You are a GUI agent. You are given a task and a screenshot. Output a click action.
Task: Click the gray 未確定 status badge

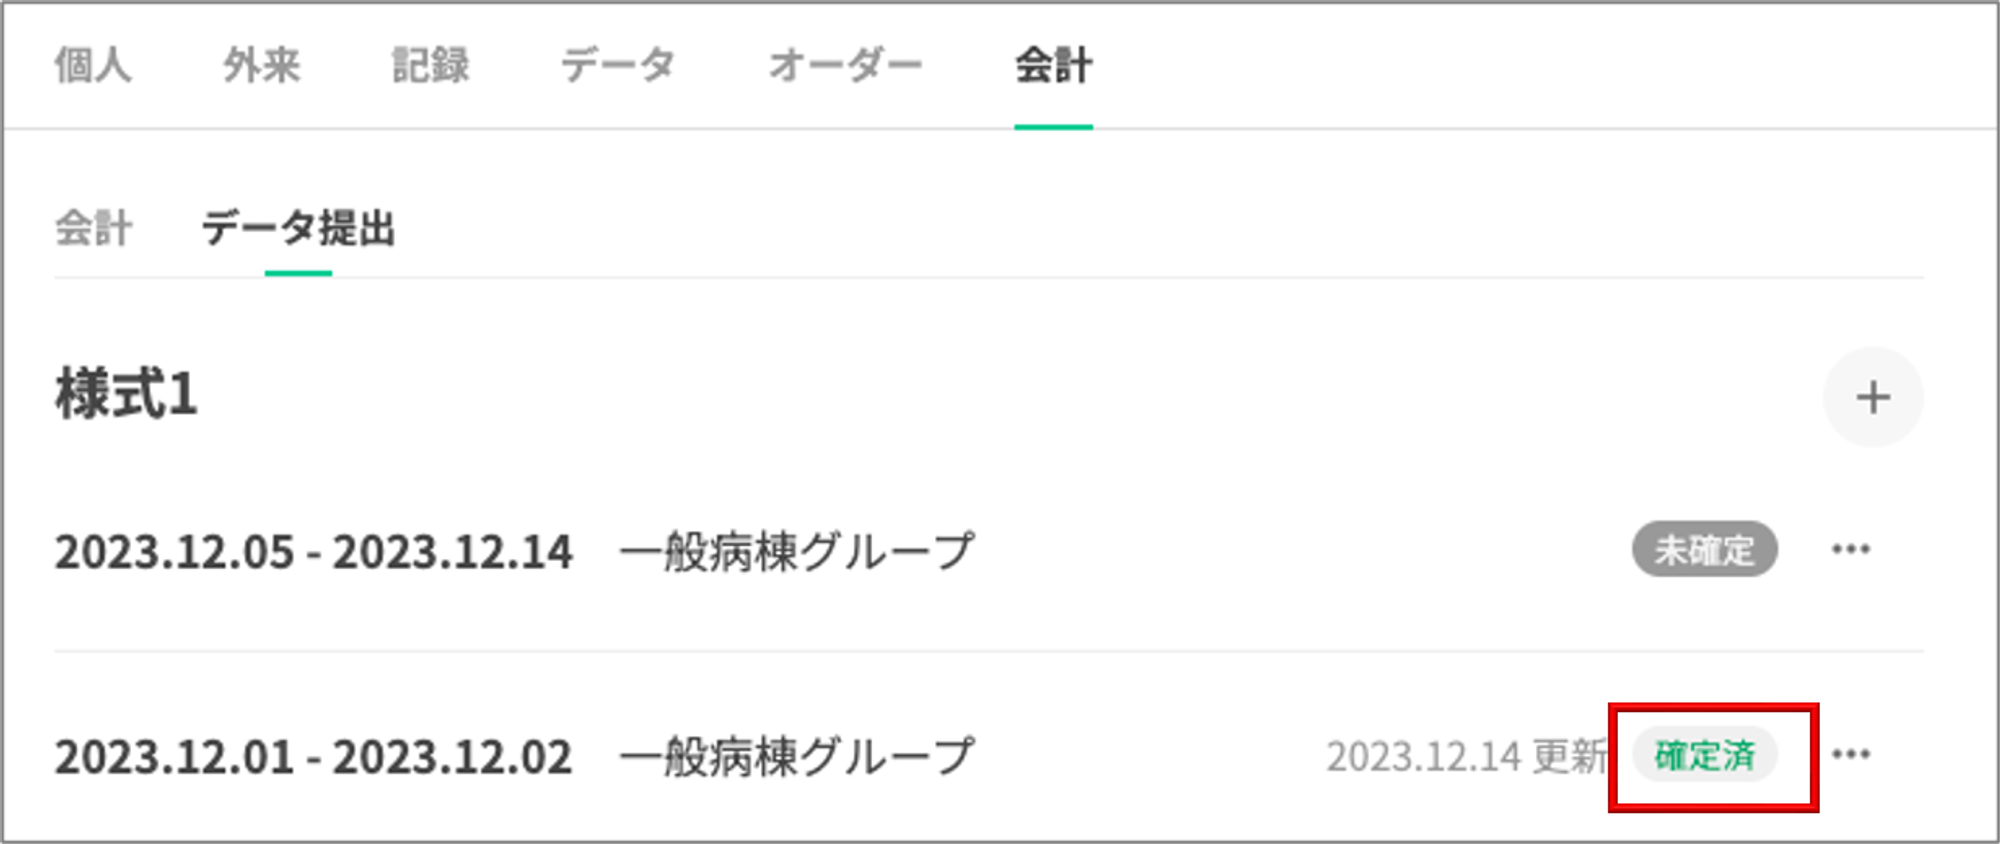point(1704,549)
